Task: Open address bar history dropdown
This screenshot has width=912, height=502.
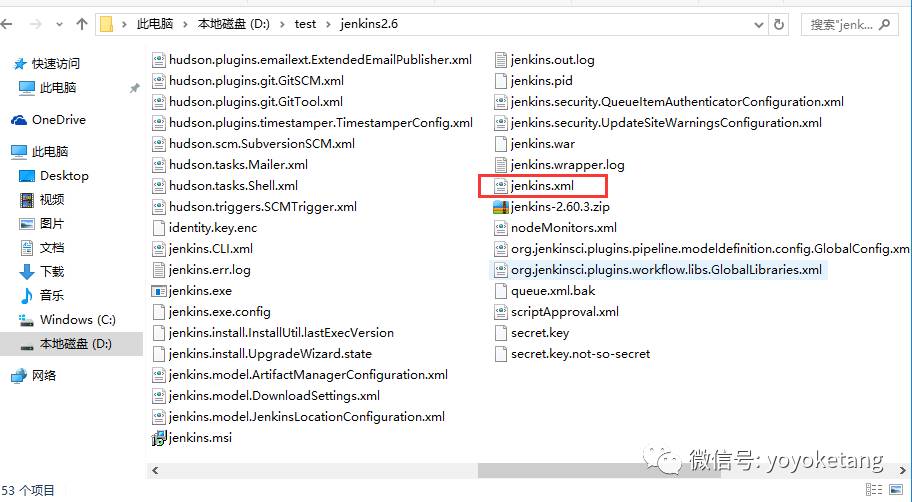Action: (758, 25)
